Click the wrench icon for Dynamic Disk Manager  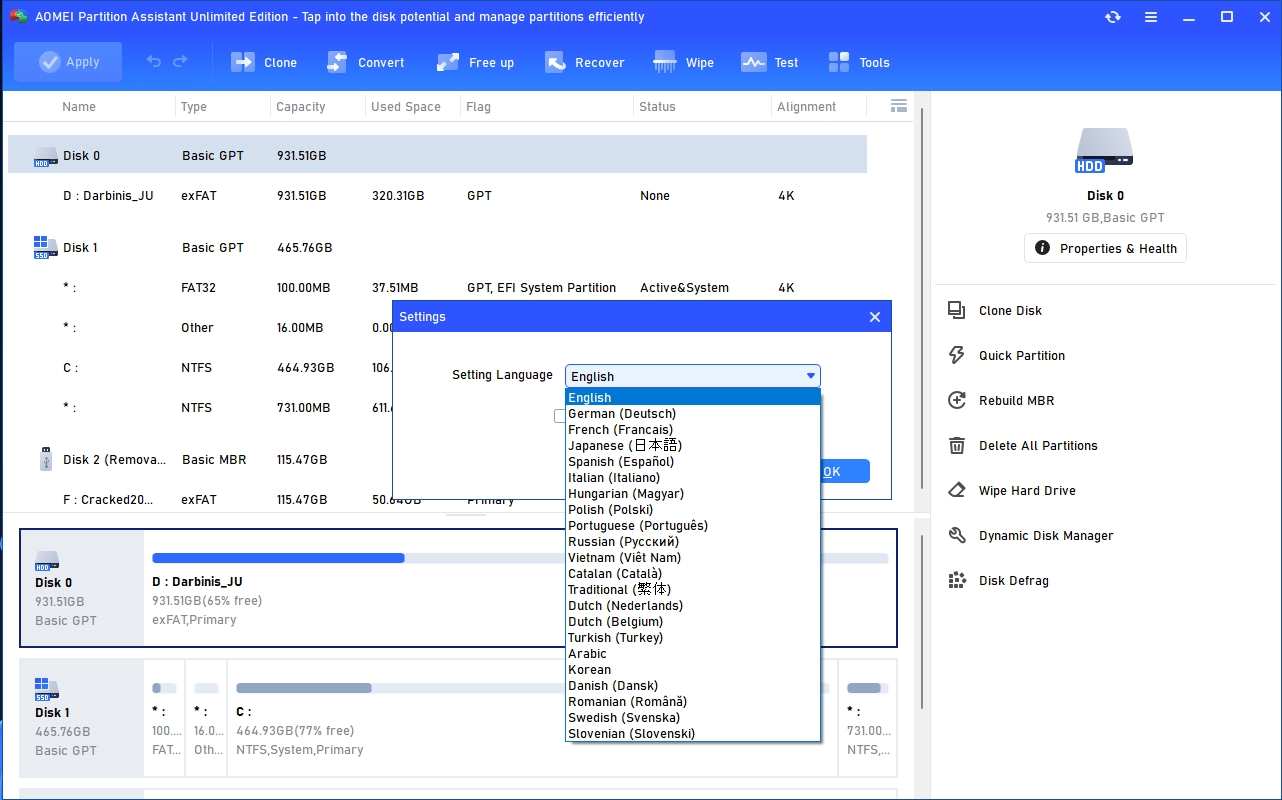(x=957, y=536)
